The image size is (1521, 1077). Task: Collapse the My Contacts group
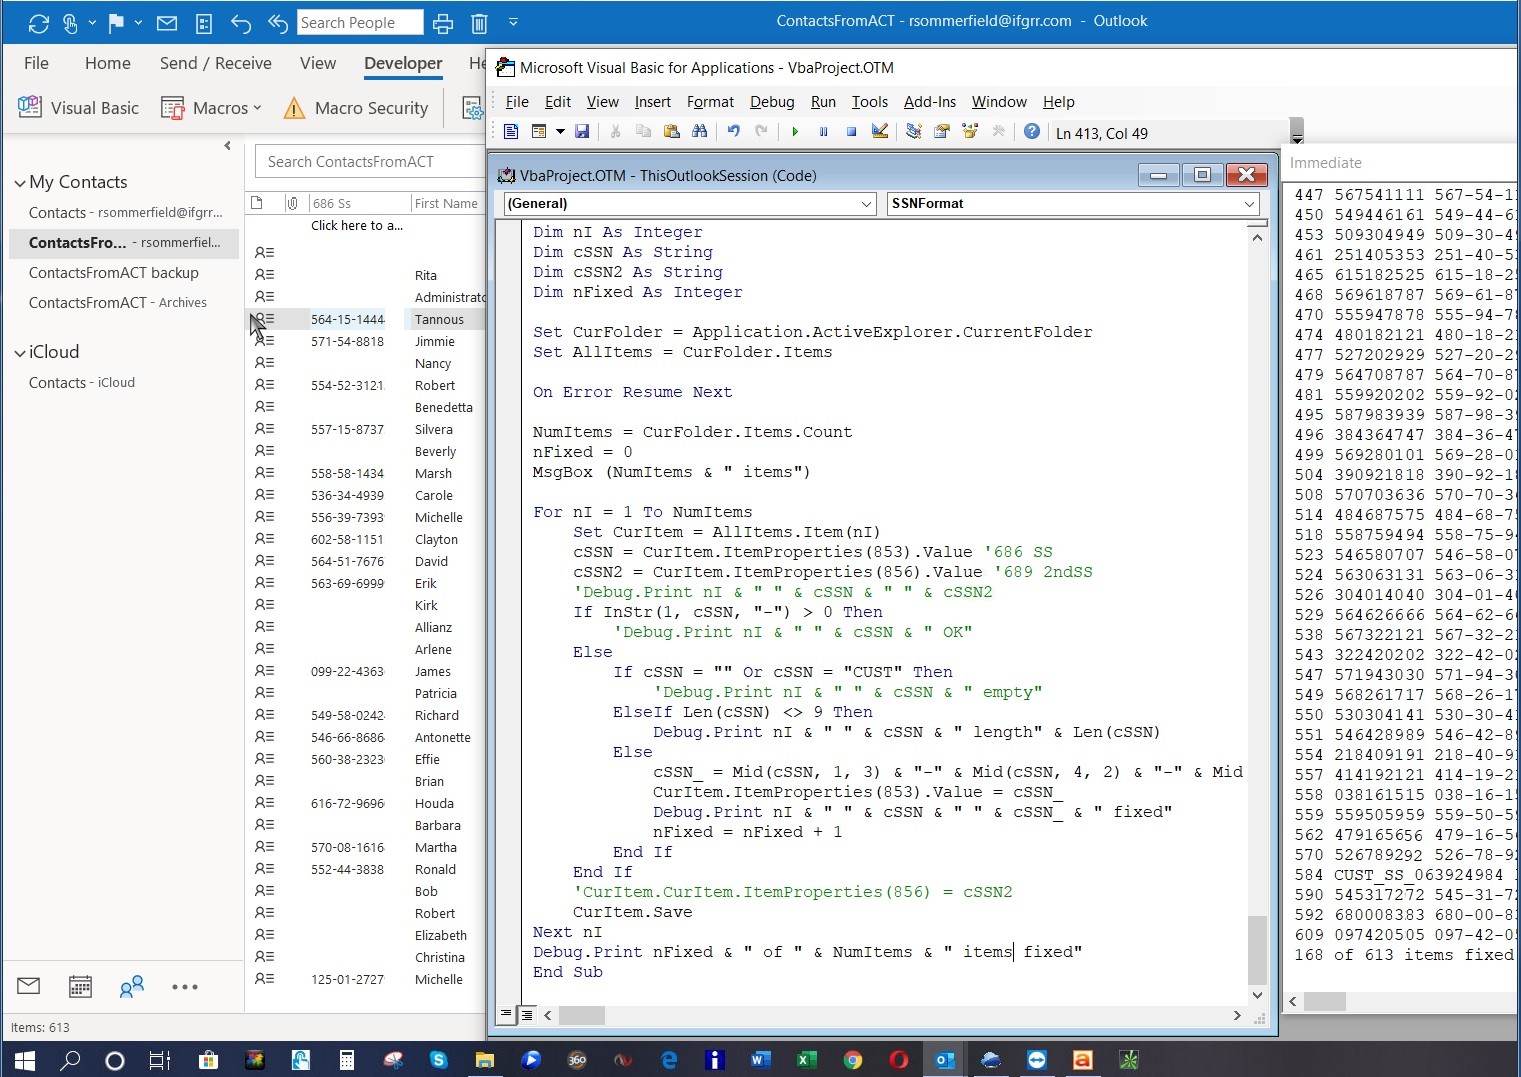[x=20, y=183]
